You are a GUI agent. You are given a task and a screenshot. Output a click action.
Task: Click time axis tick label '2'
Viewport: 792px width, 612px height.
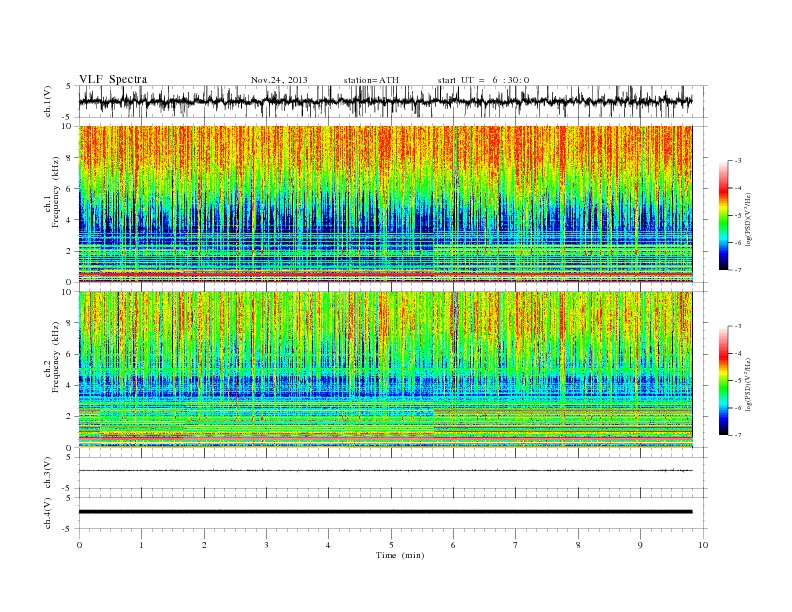204,545
